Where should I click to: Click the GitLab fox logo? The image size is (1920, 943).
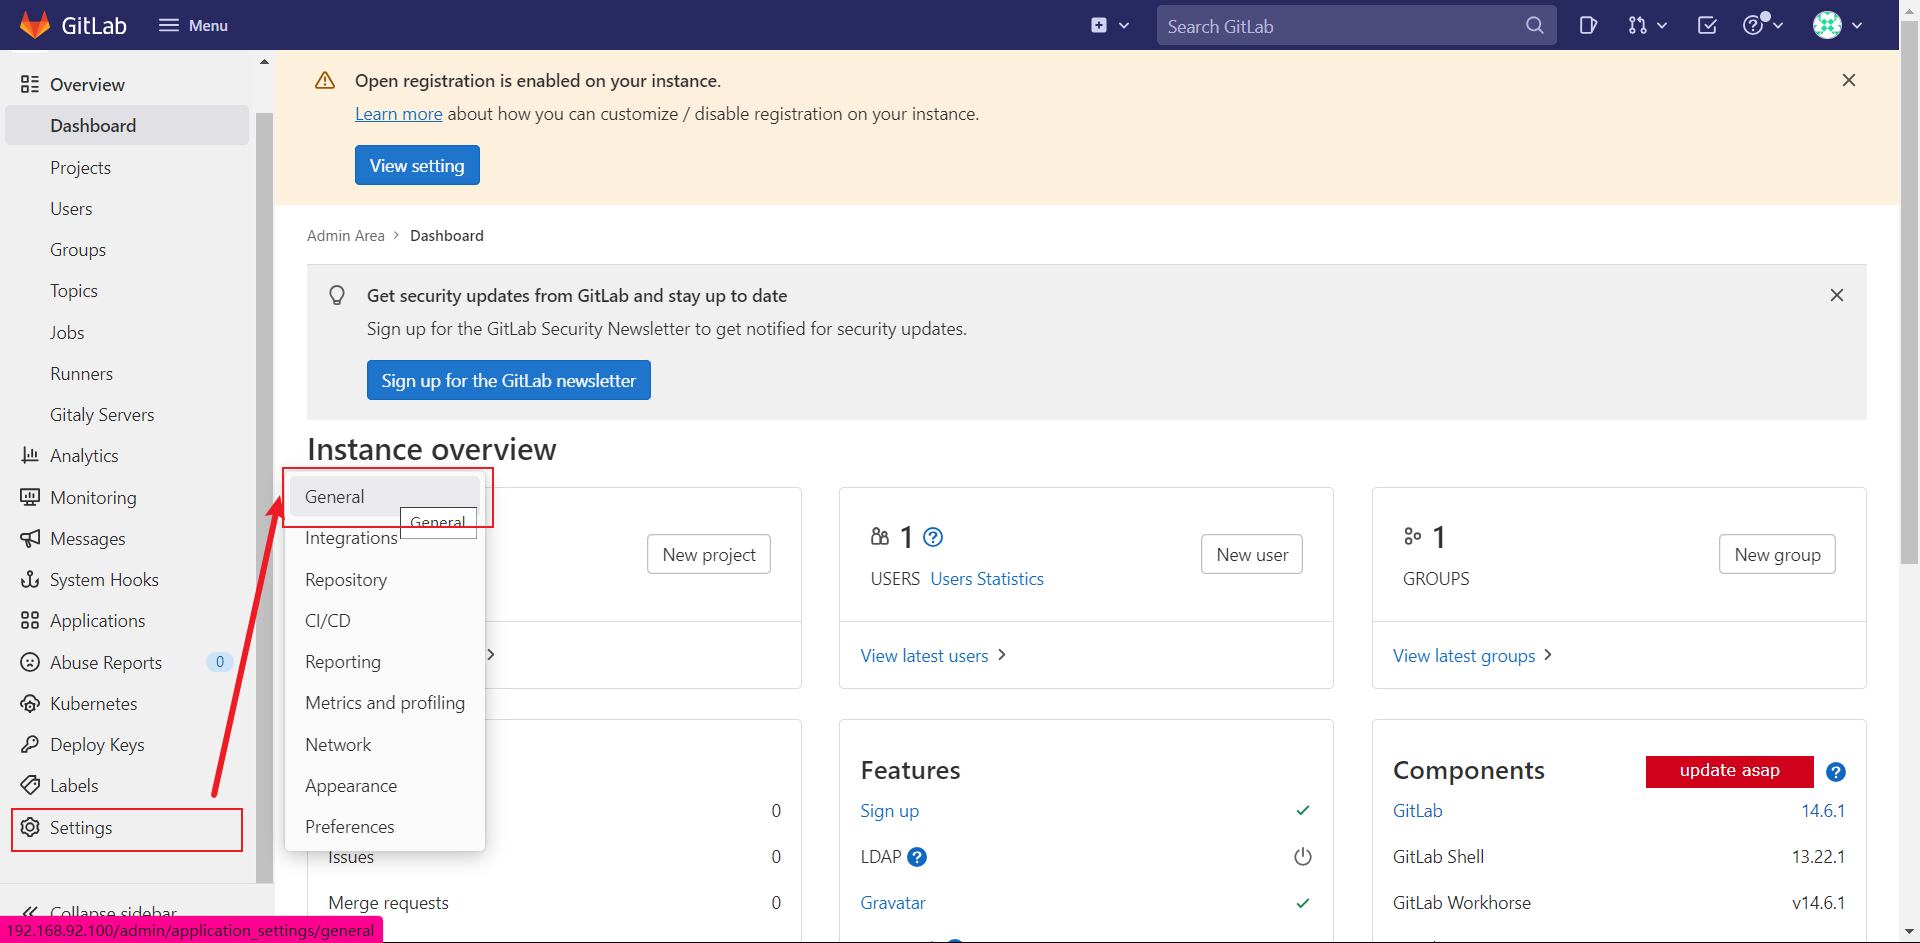(35, 25)
